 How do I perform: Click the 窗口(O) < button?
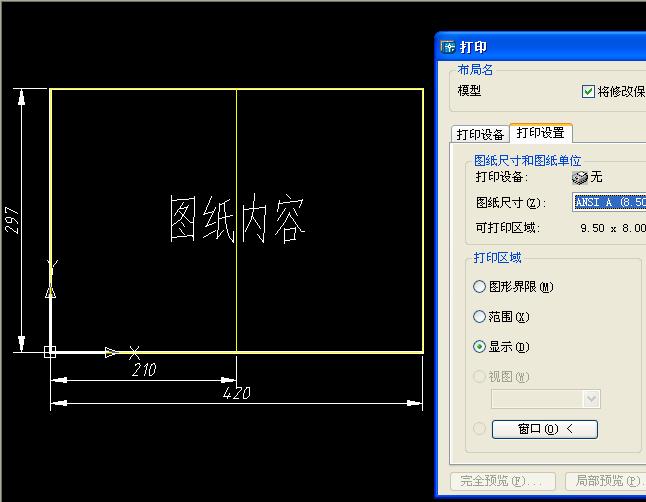coord(545,429)
